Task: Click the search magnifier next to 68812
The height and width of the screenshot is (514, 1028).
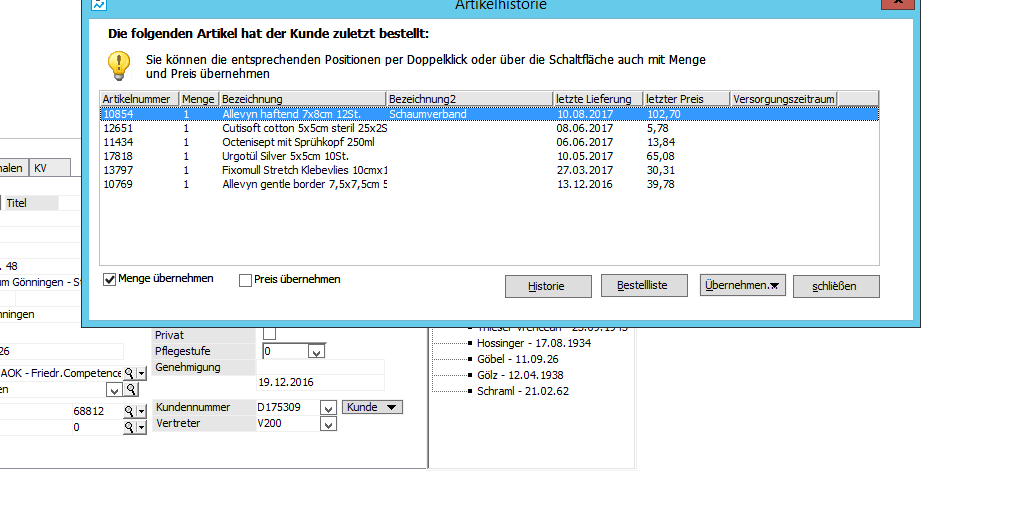Action: point(129,411)
